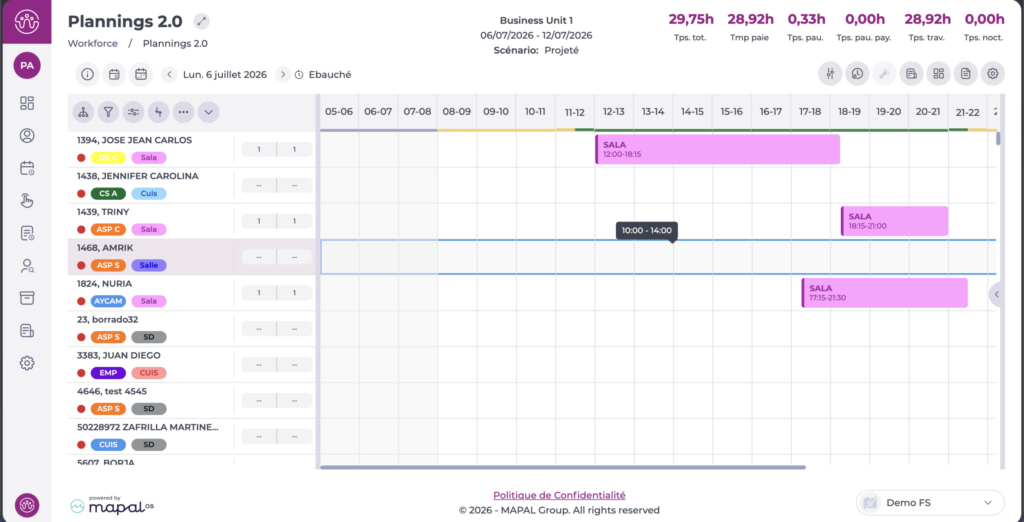Expand Plannings 2.0 to fullscreen
1024x522 pixels.
[x=202, y=22]
